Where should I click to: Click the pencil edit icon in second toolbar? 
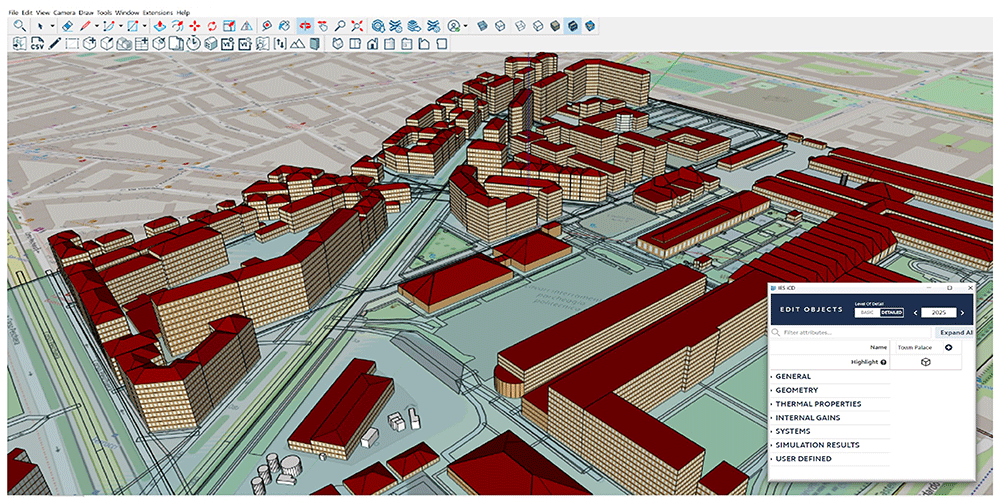[x=55, y=43]
